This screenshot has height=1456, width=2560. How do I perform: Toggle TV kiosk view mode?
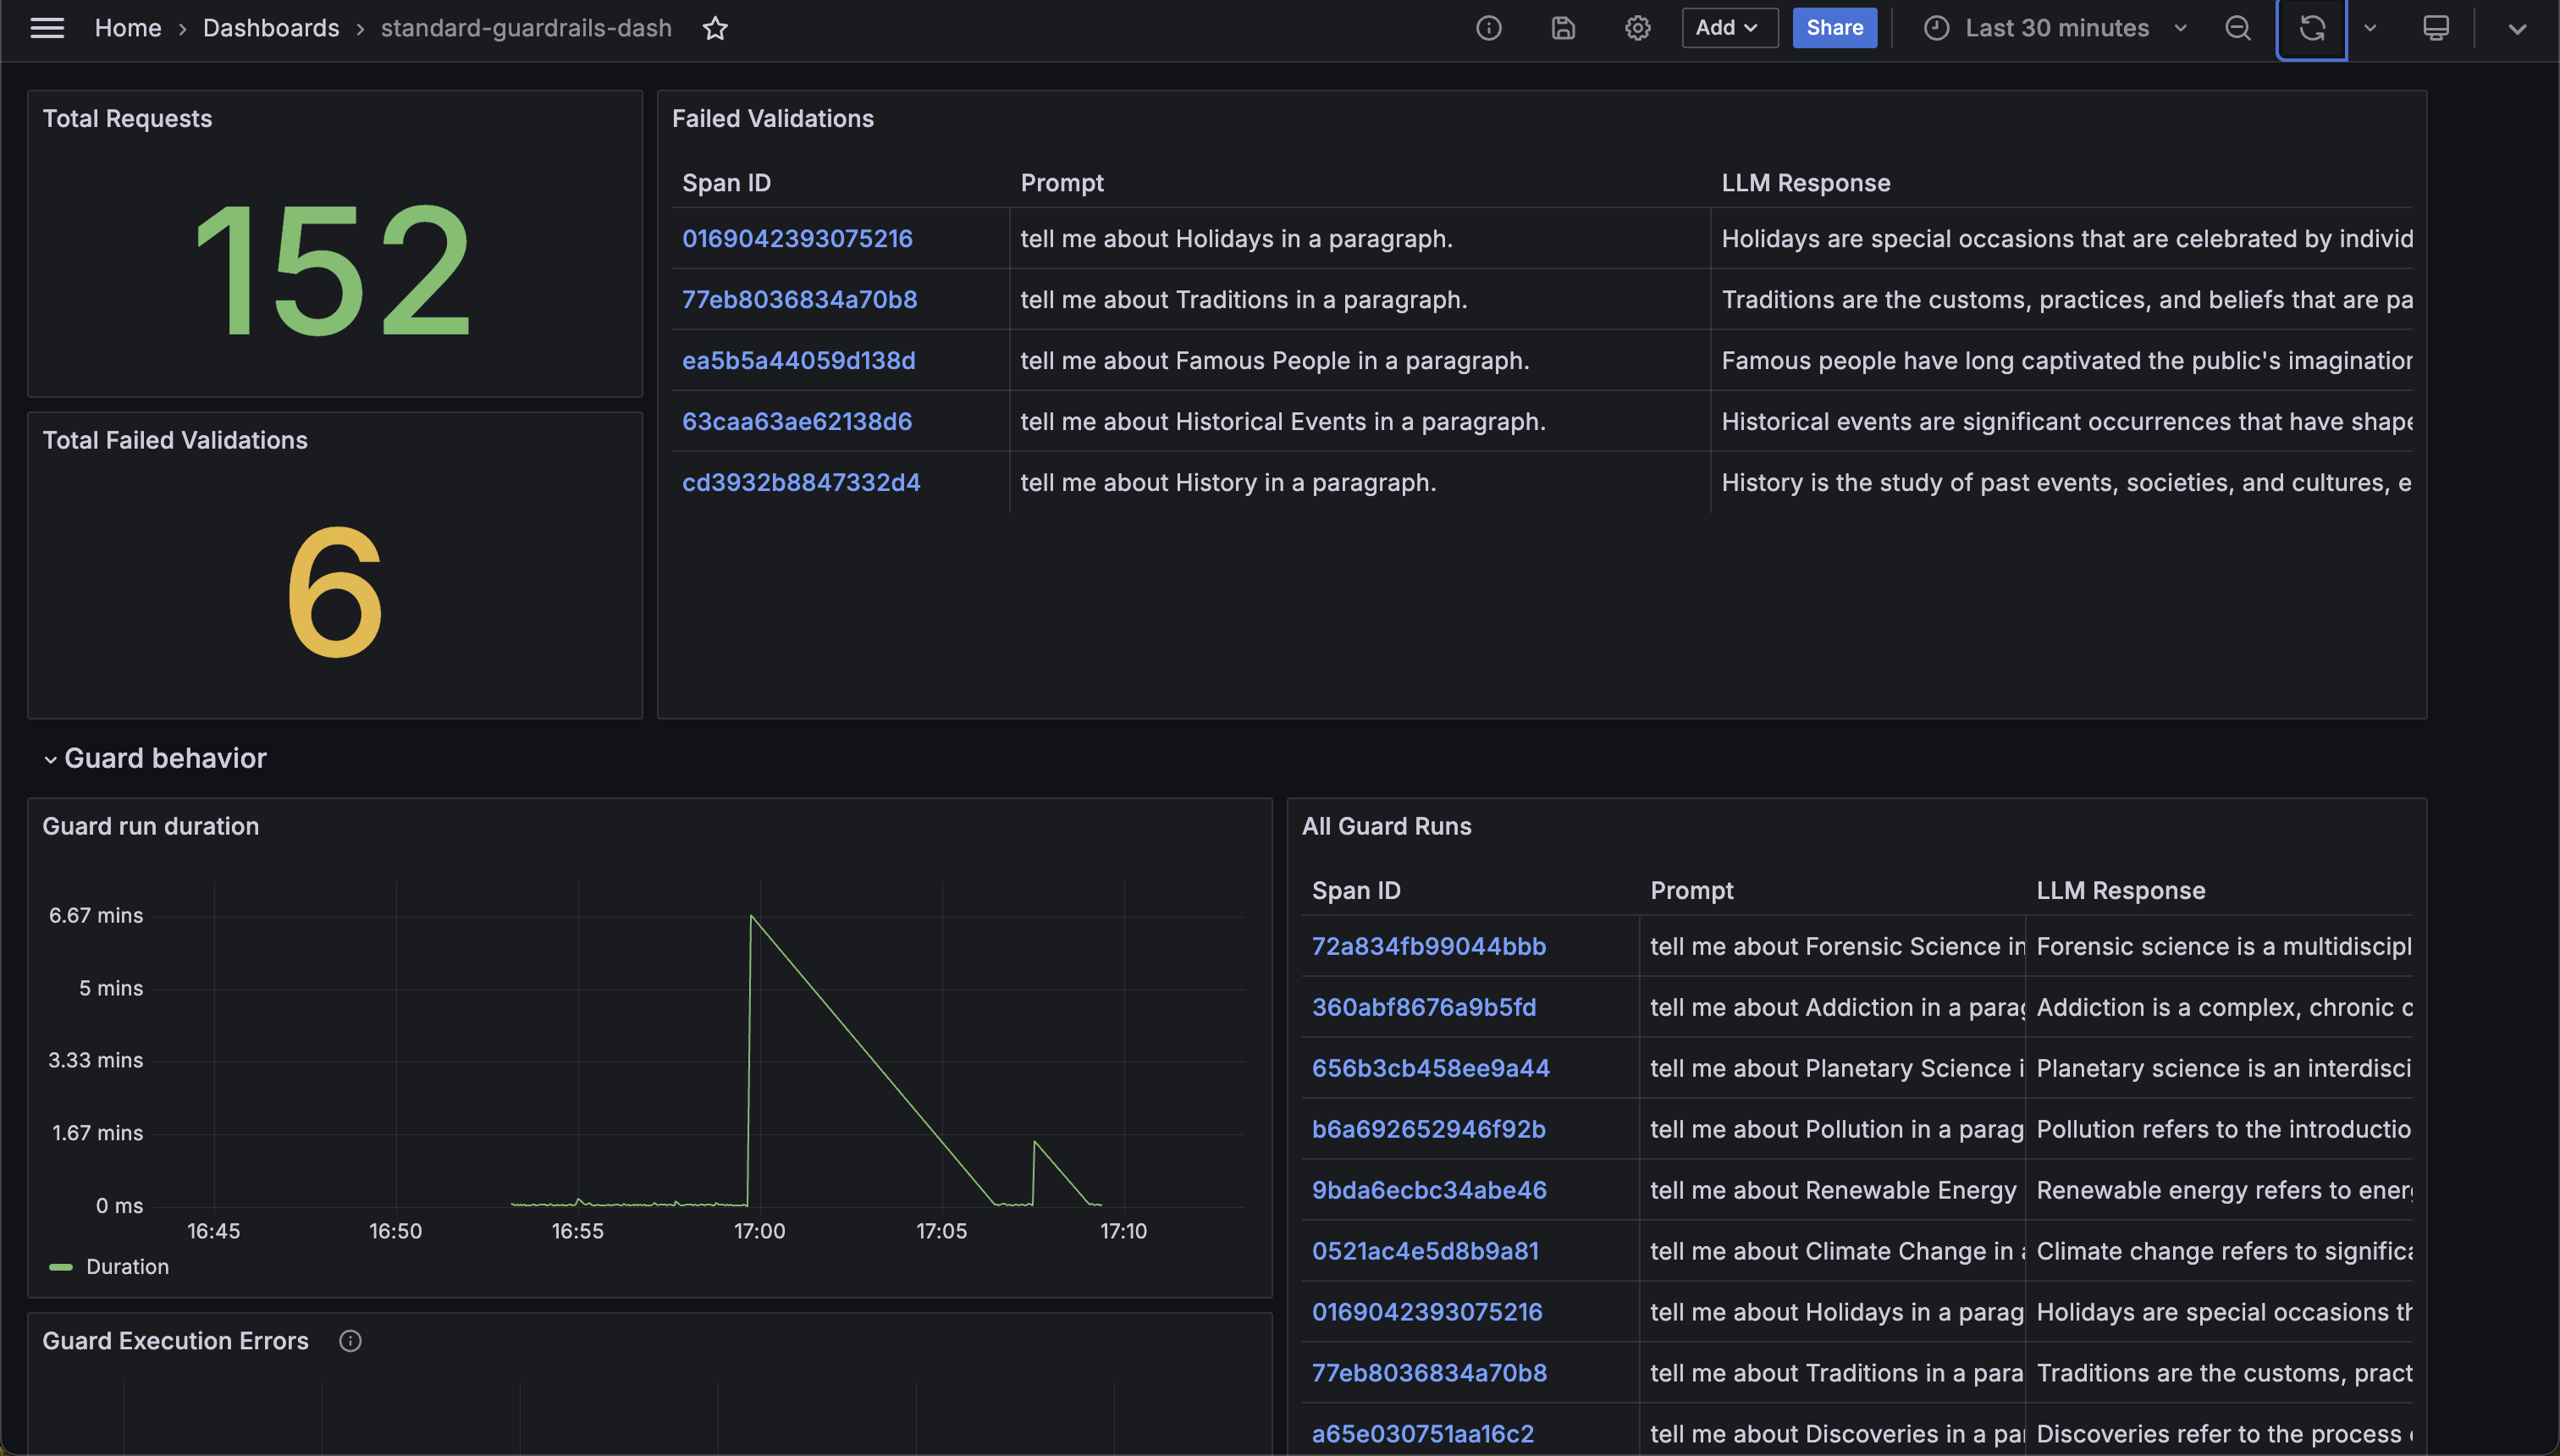click(x=2436, y=28)
